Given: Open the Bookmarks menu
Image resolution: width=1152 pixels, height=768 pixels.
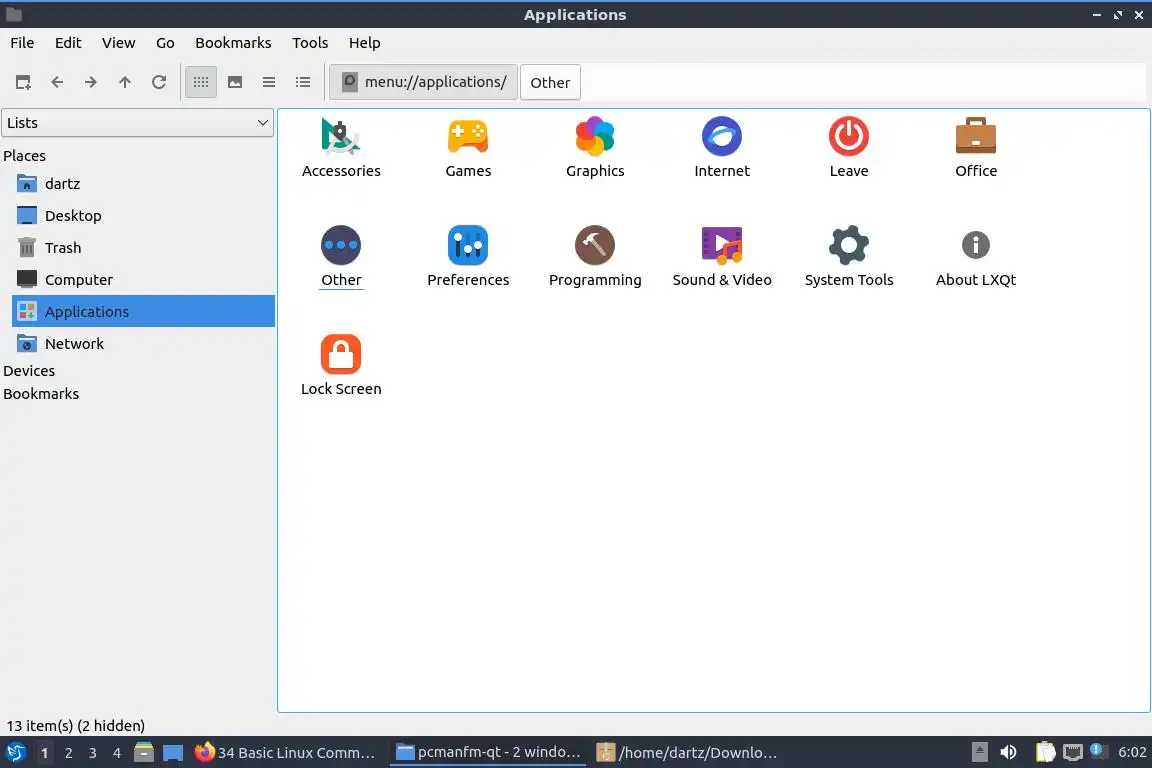Looking at the screenshot, I should coord(233,43).
